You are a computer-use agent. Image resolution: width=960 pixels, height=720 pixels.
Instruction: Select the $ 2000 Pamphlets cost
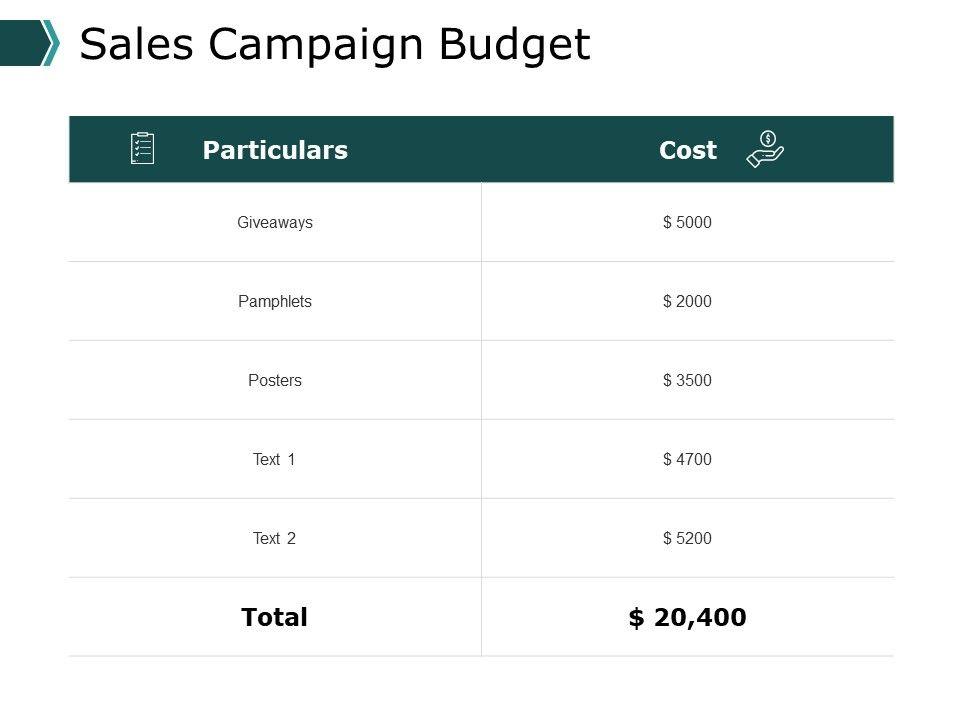click(687, 301)
